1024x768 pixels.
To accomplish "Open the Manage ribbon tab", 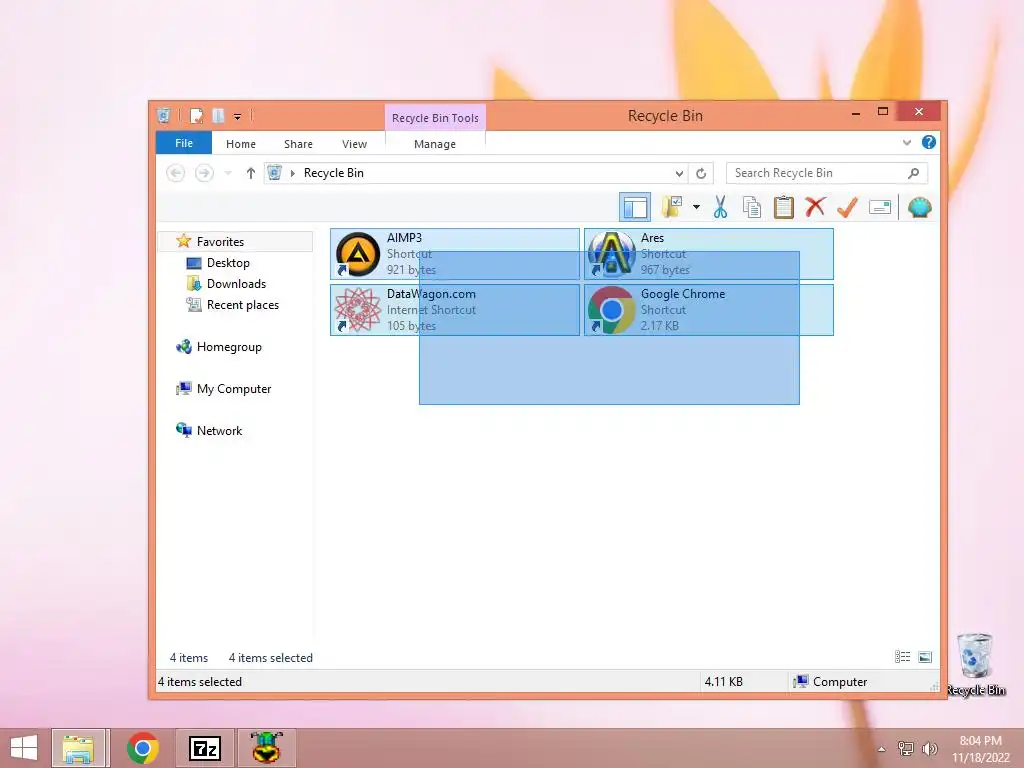I will [x=435, y=144].
